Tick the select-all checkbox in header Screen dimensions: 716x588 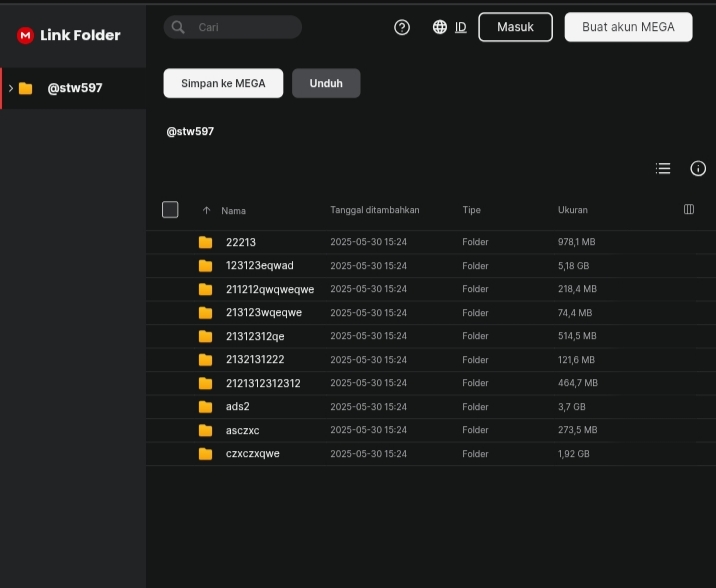coord(170,210)
